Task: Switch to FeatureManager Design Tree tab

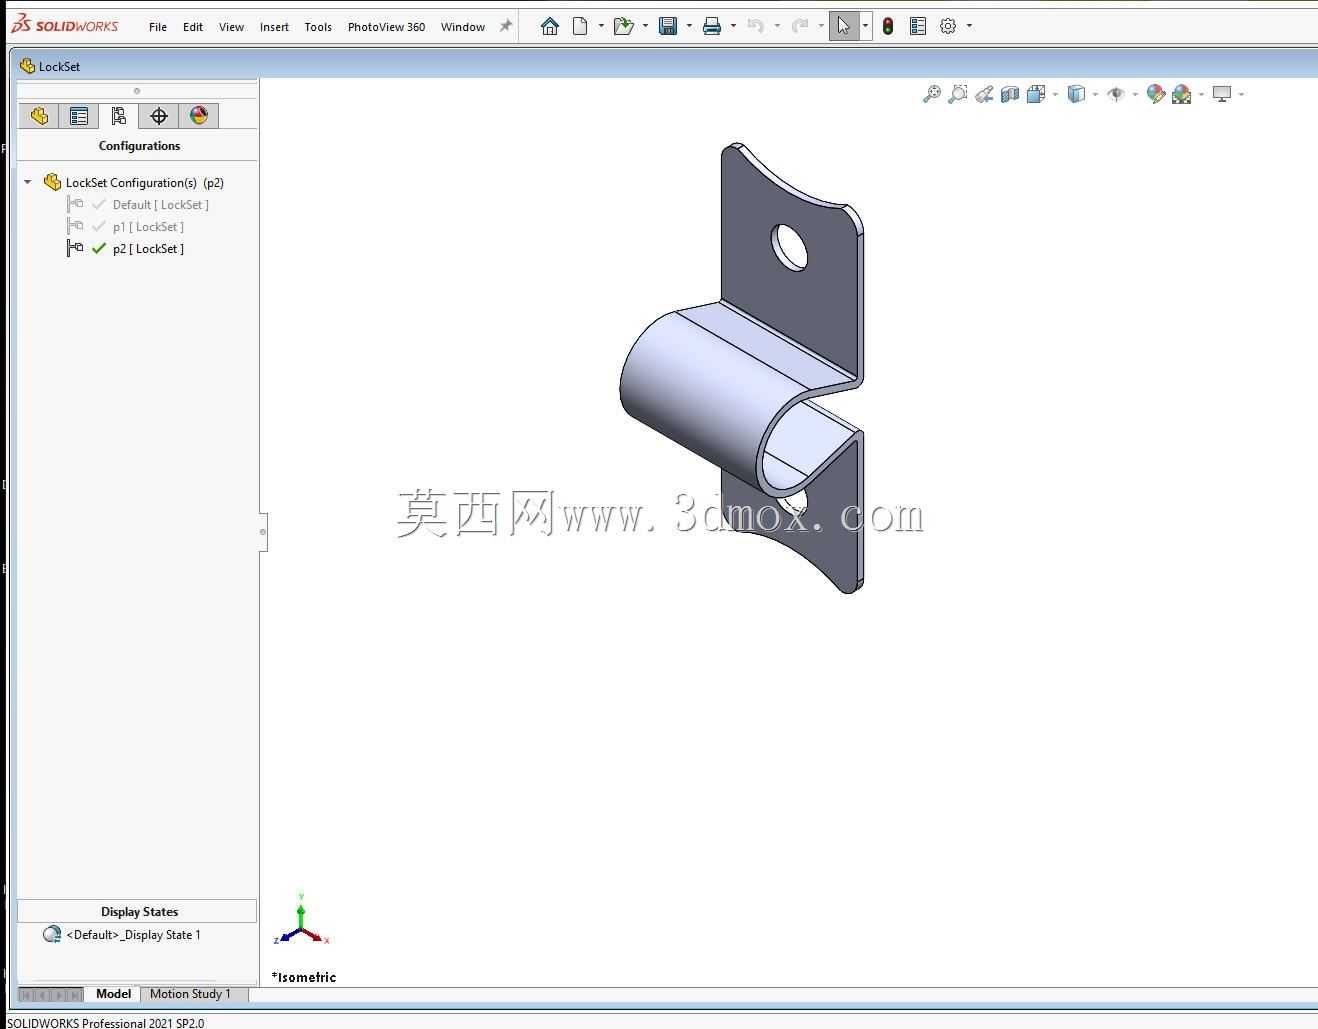Action: 39,116
